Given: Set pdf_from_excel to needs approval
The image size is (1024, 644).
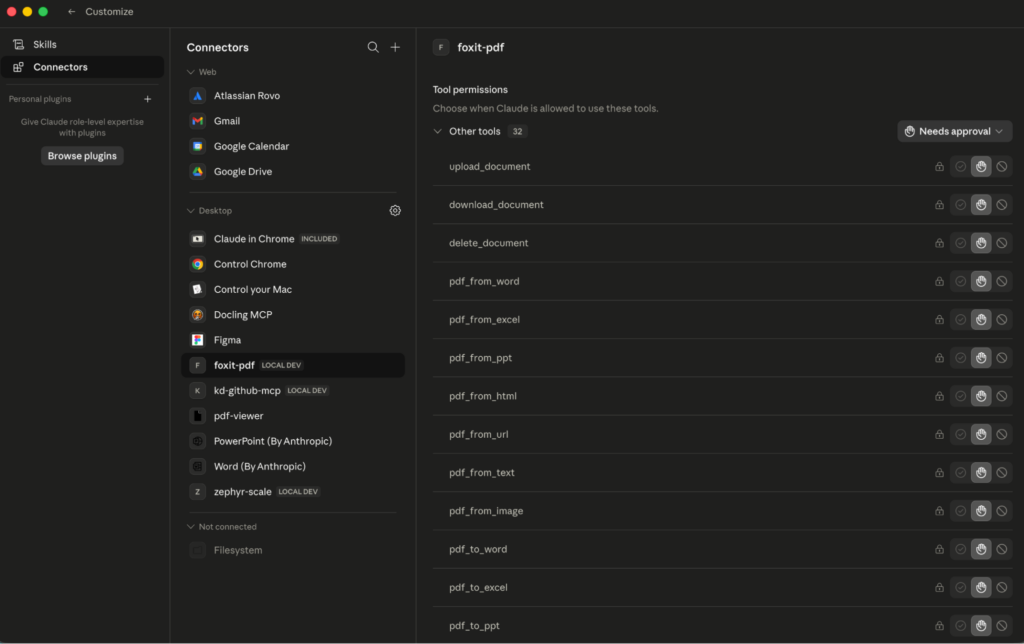Looking at the screenshot, I should (x=981, y=319).
